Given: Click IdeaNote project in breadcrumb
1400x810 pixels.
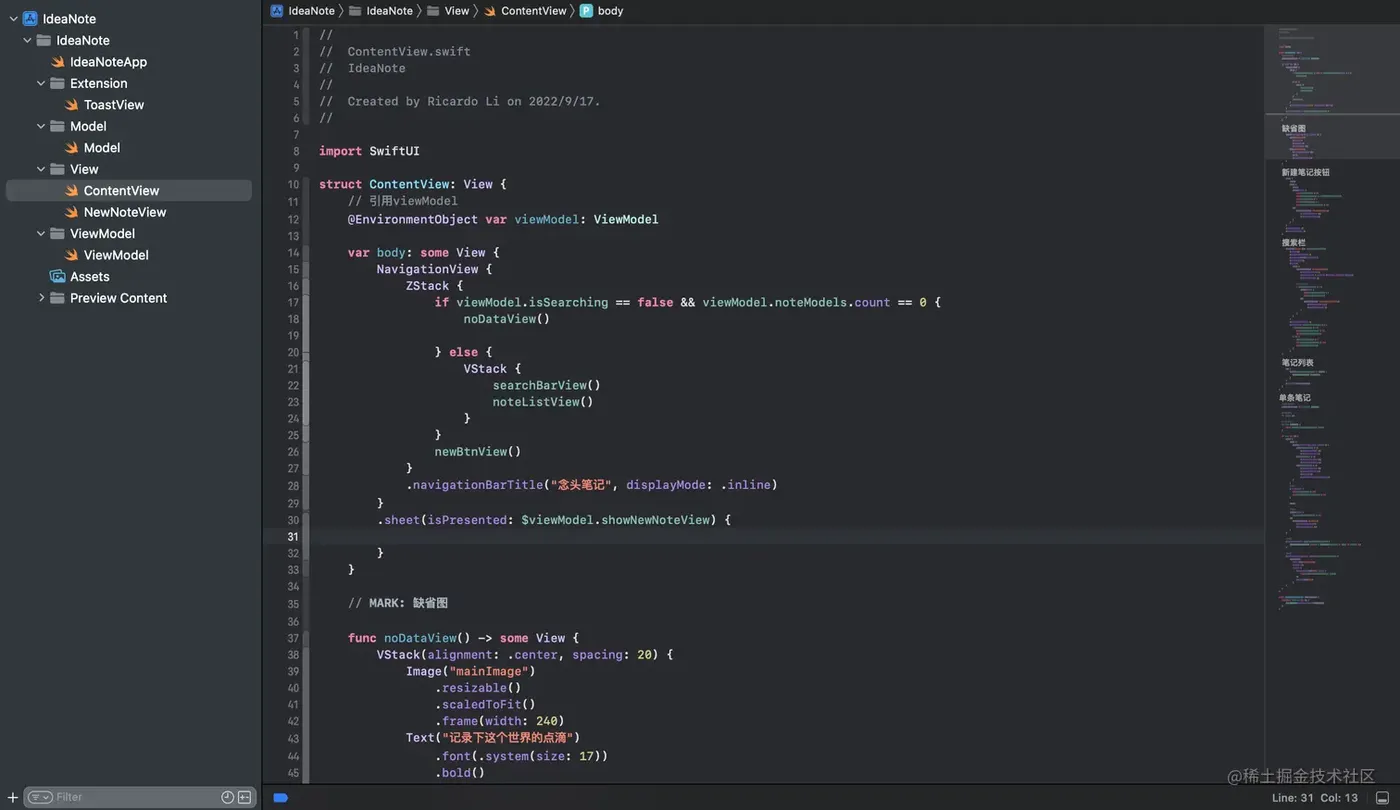Looking at the screenshot, I should [x=303, y=11].
